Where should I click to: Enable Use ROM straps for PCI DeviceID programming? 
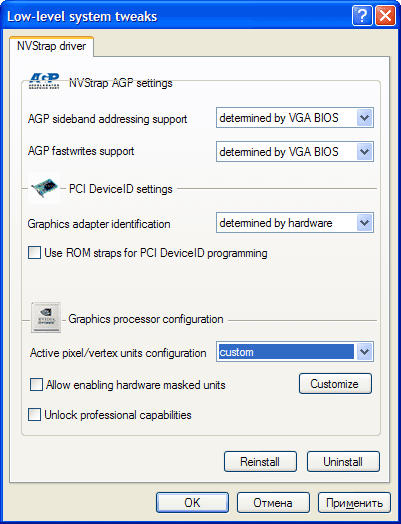[34, 253]
